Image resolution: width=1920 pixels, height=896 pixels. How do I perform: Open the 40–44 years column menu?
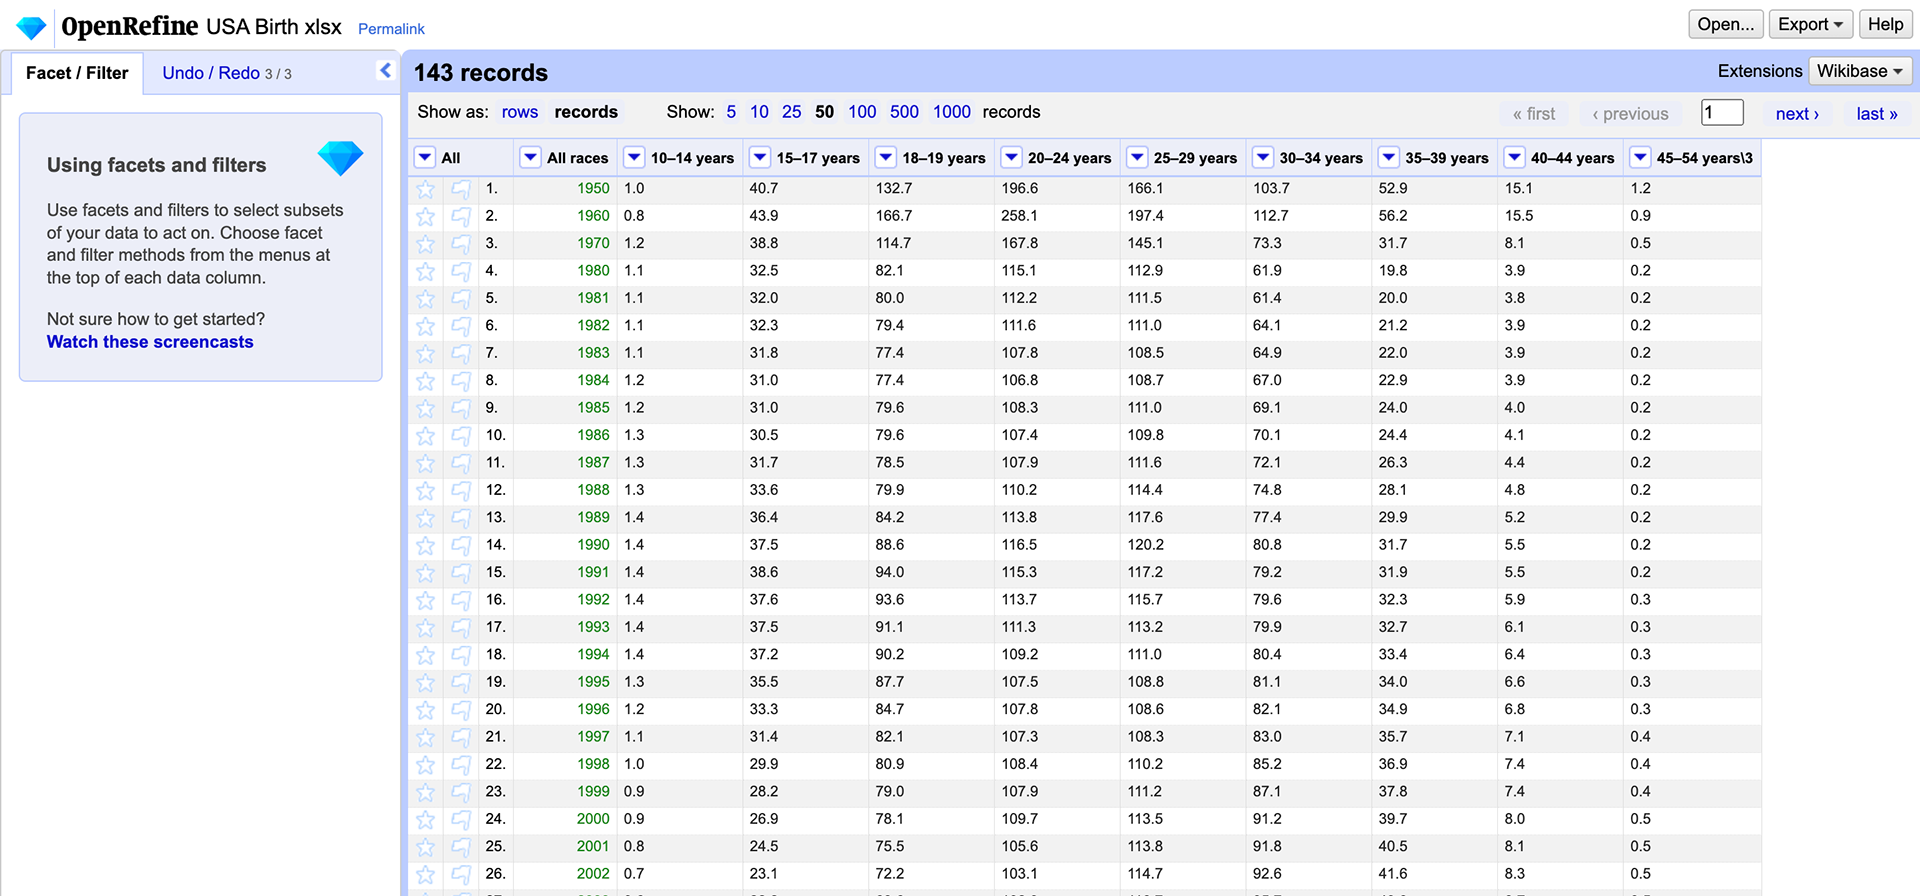tap(1515, 158)
